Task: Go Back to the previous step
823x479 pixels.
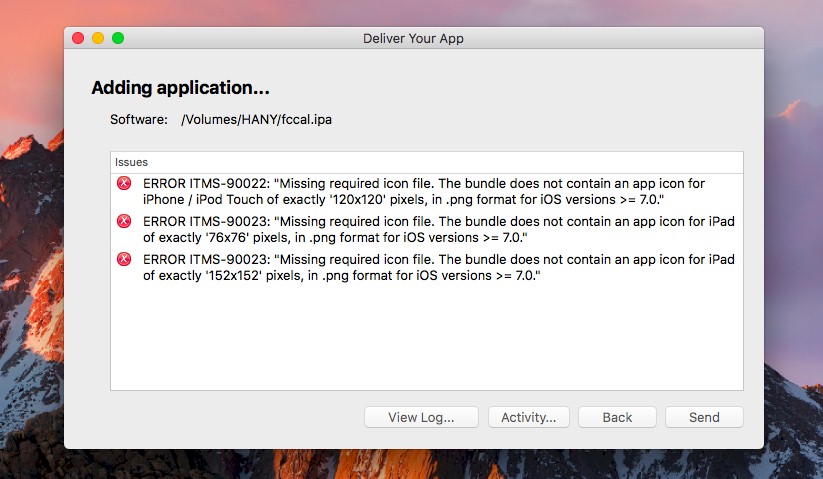Action: pyautogui.click(x=617, y=417)
